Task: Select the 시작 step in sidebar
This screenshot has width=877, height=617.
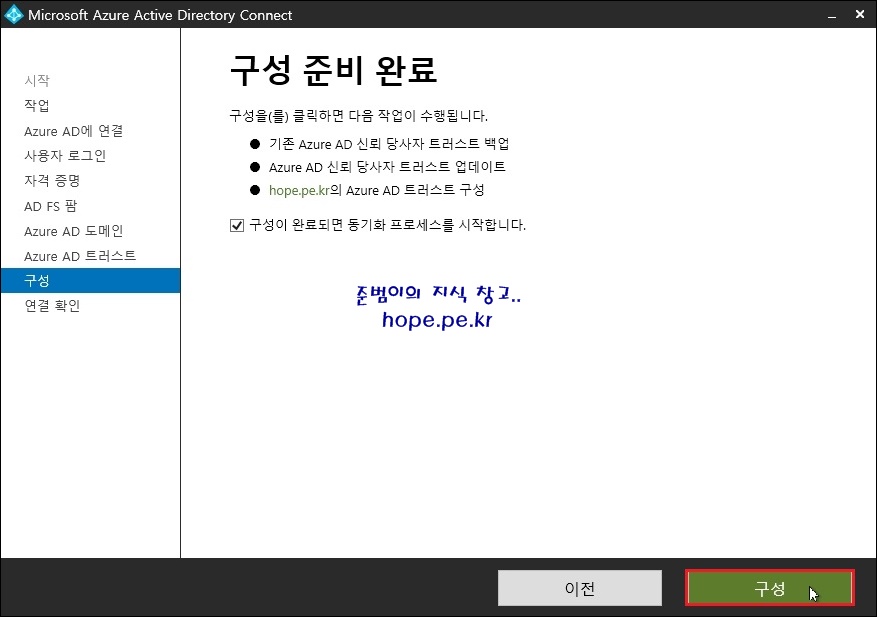Action: (x=37, y=81)
